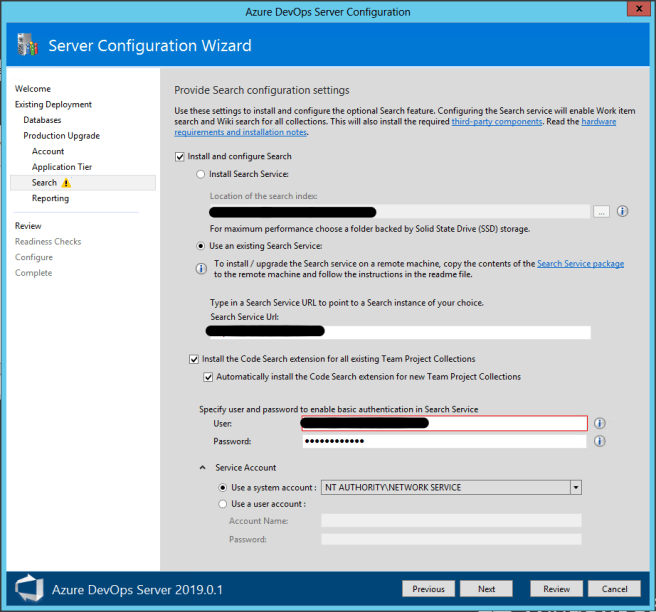This screenshot has height=612, width=656.
Task: Click the browse ellipsis button for index location
Action: click(x=600, y=211)
